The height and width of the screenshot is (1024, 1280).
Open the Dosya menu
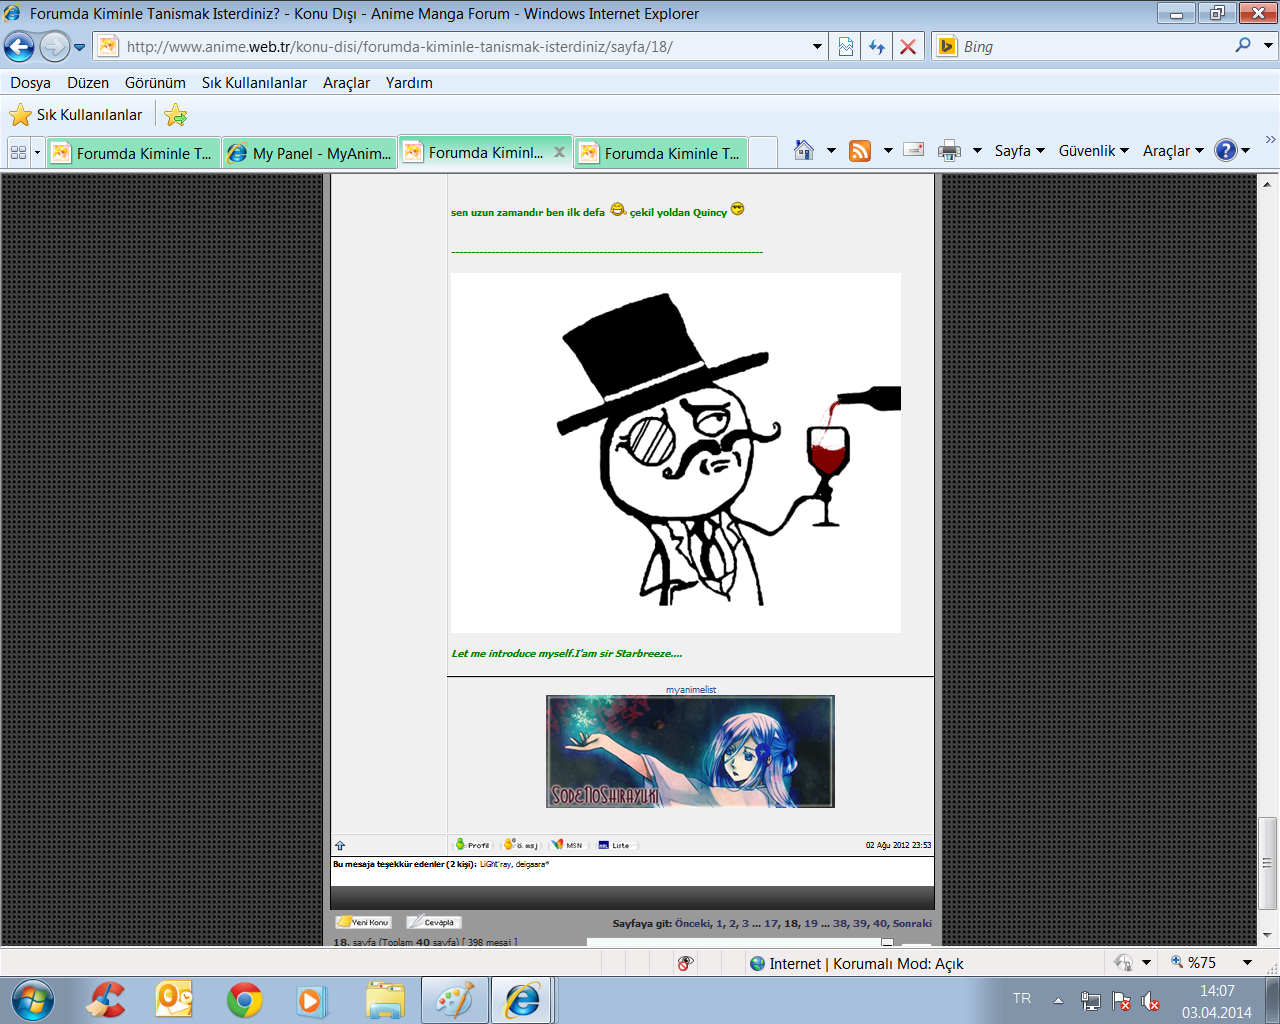pos(30,83)
